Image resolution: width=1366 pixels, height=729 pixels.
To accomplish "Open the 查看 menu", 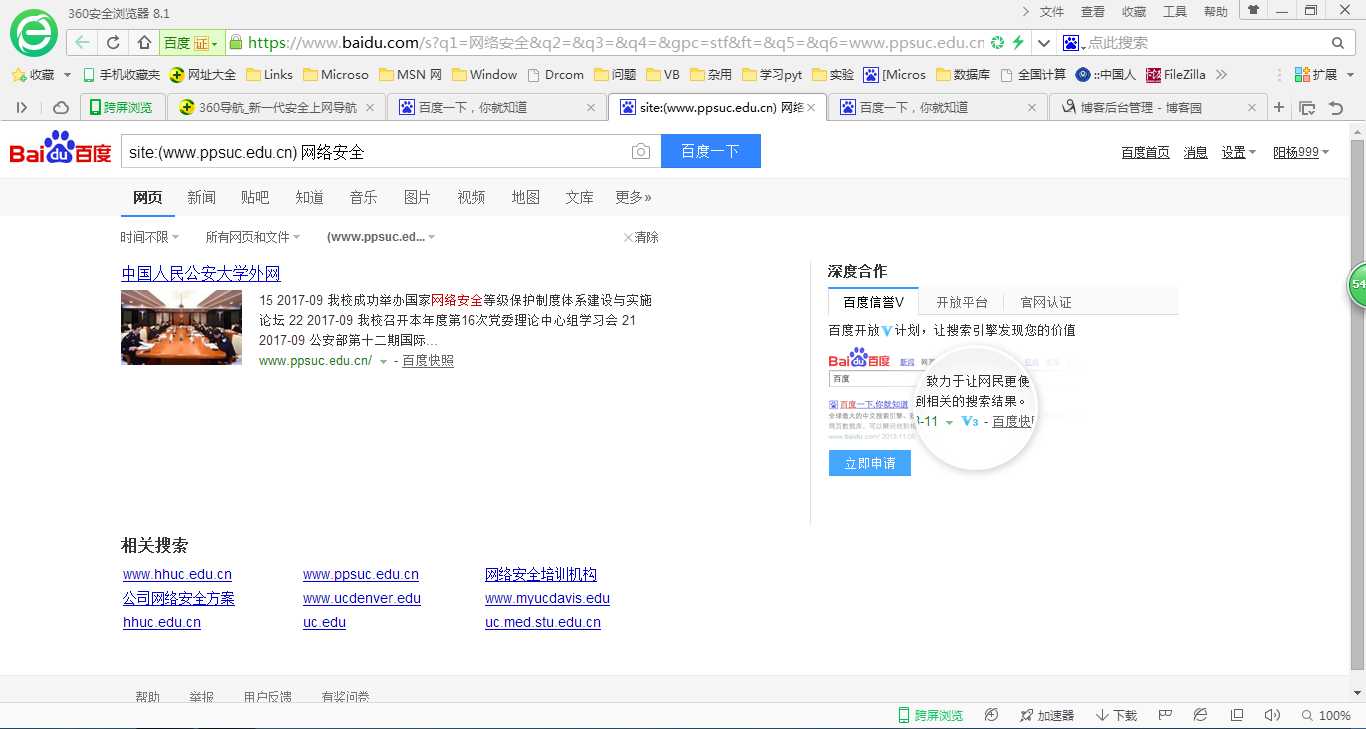I will tap(1093, 11).
